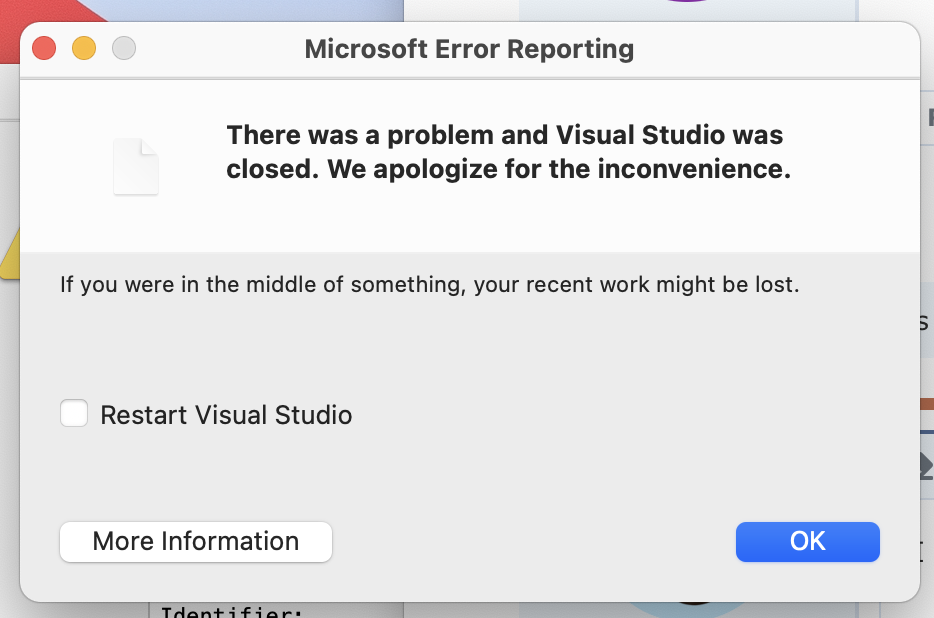This screenshot has height=618, width=934.
Task: Click the purple icon peeking above dialog
Action: 687,1
